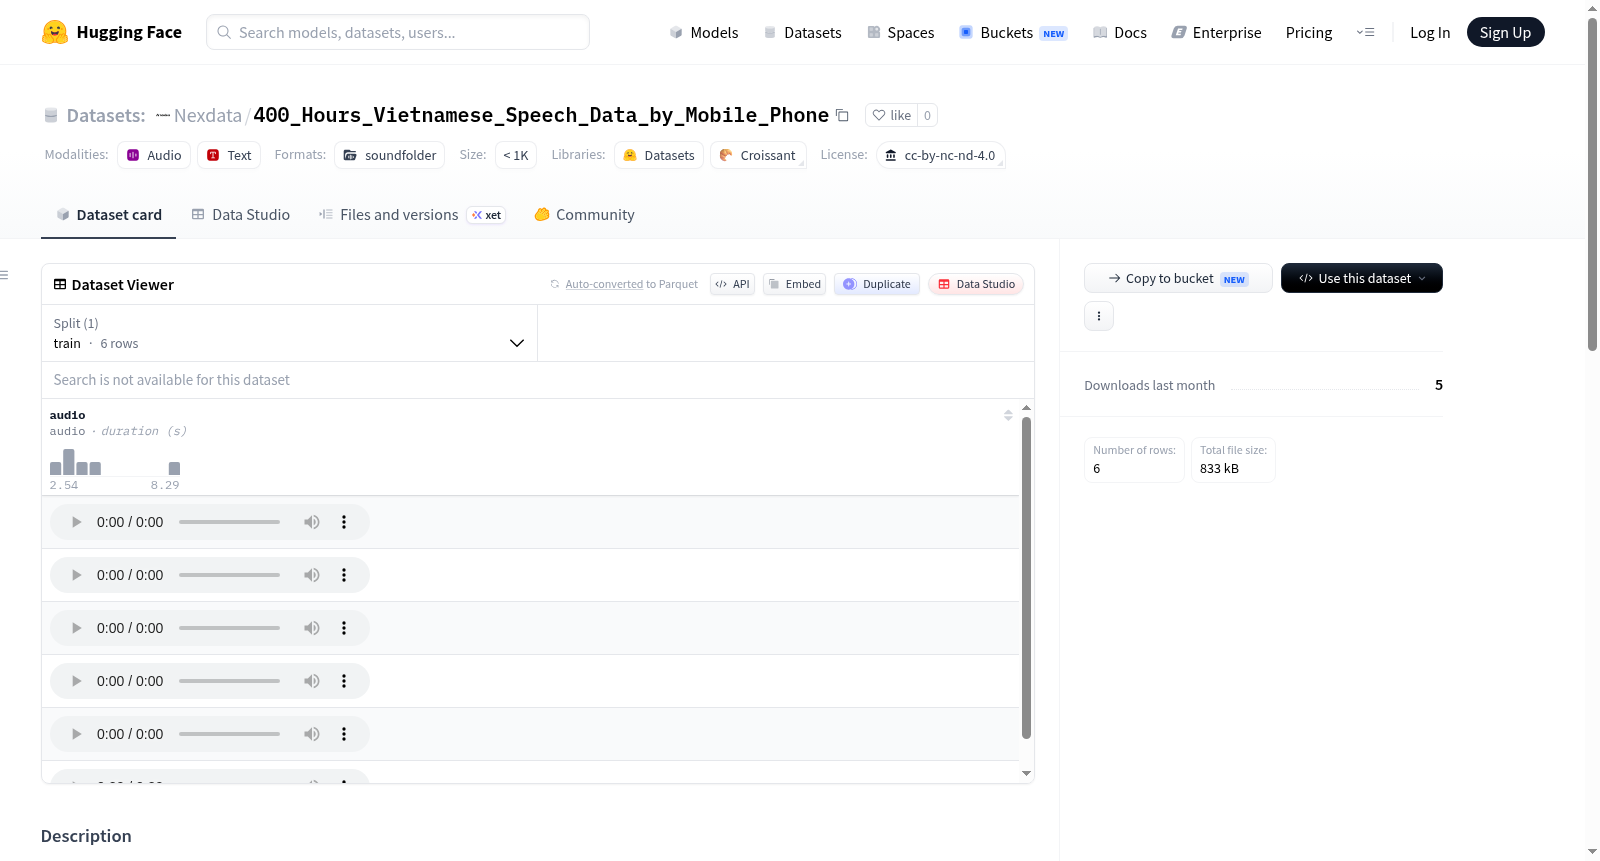Switch to the Data Studio tab
1600x861 pixels.
pyautogui.click(x=241, y=215)
